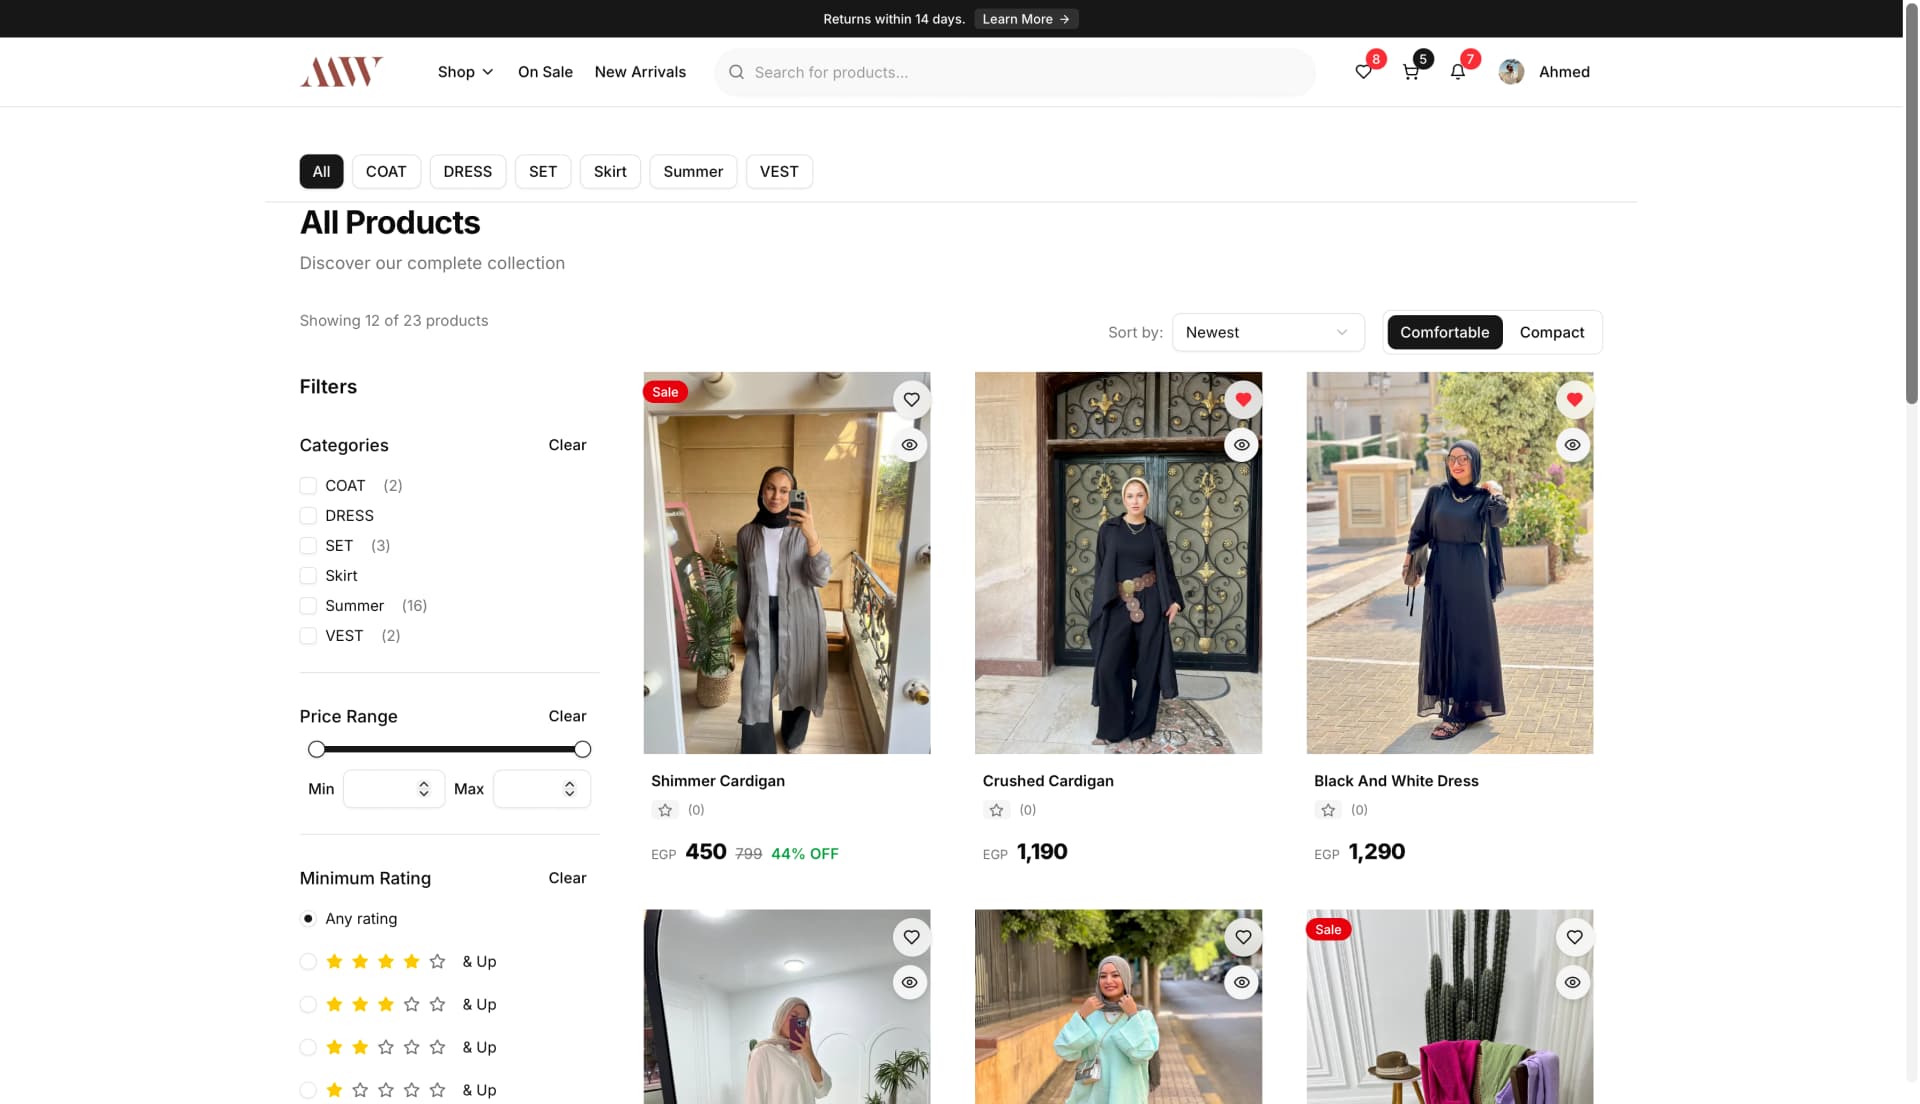Open the Sort by Newest dropdown
This screenshot has width=1920, height=1104.
pyautogui.click(x=1267, y=332)
